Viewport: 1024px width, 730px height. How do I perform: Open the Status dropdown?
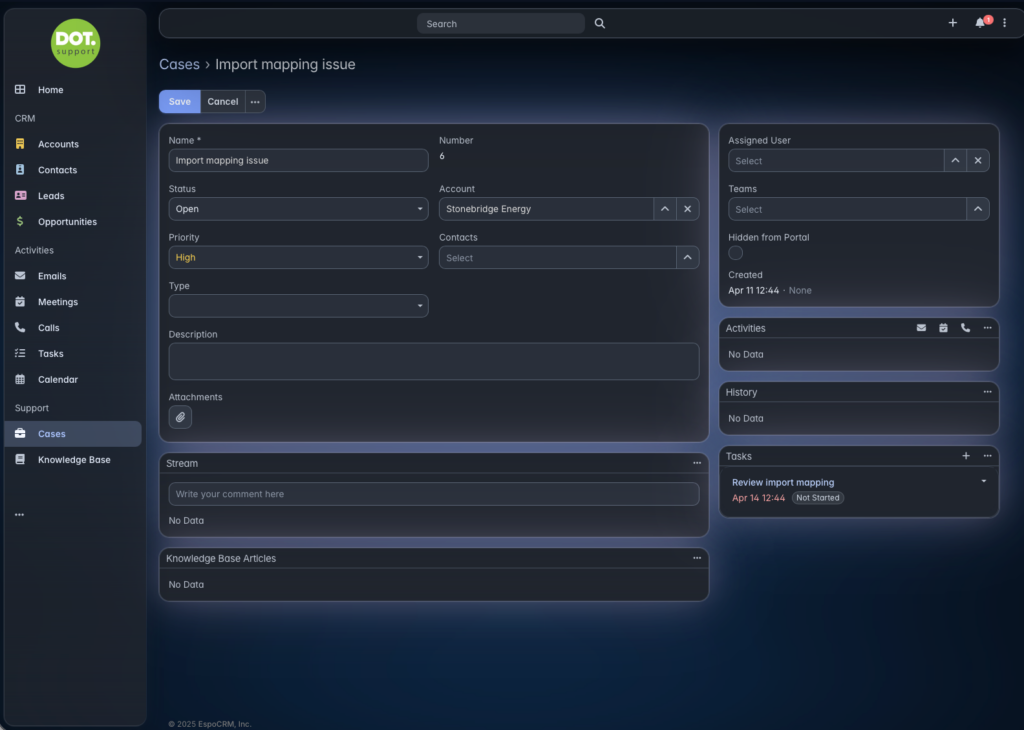[298, 209]
